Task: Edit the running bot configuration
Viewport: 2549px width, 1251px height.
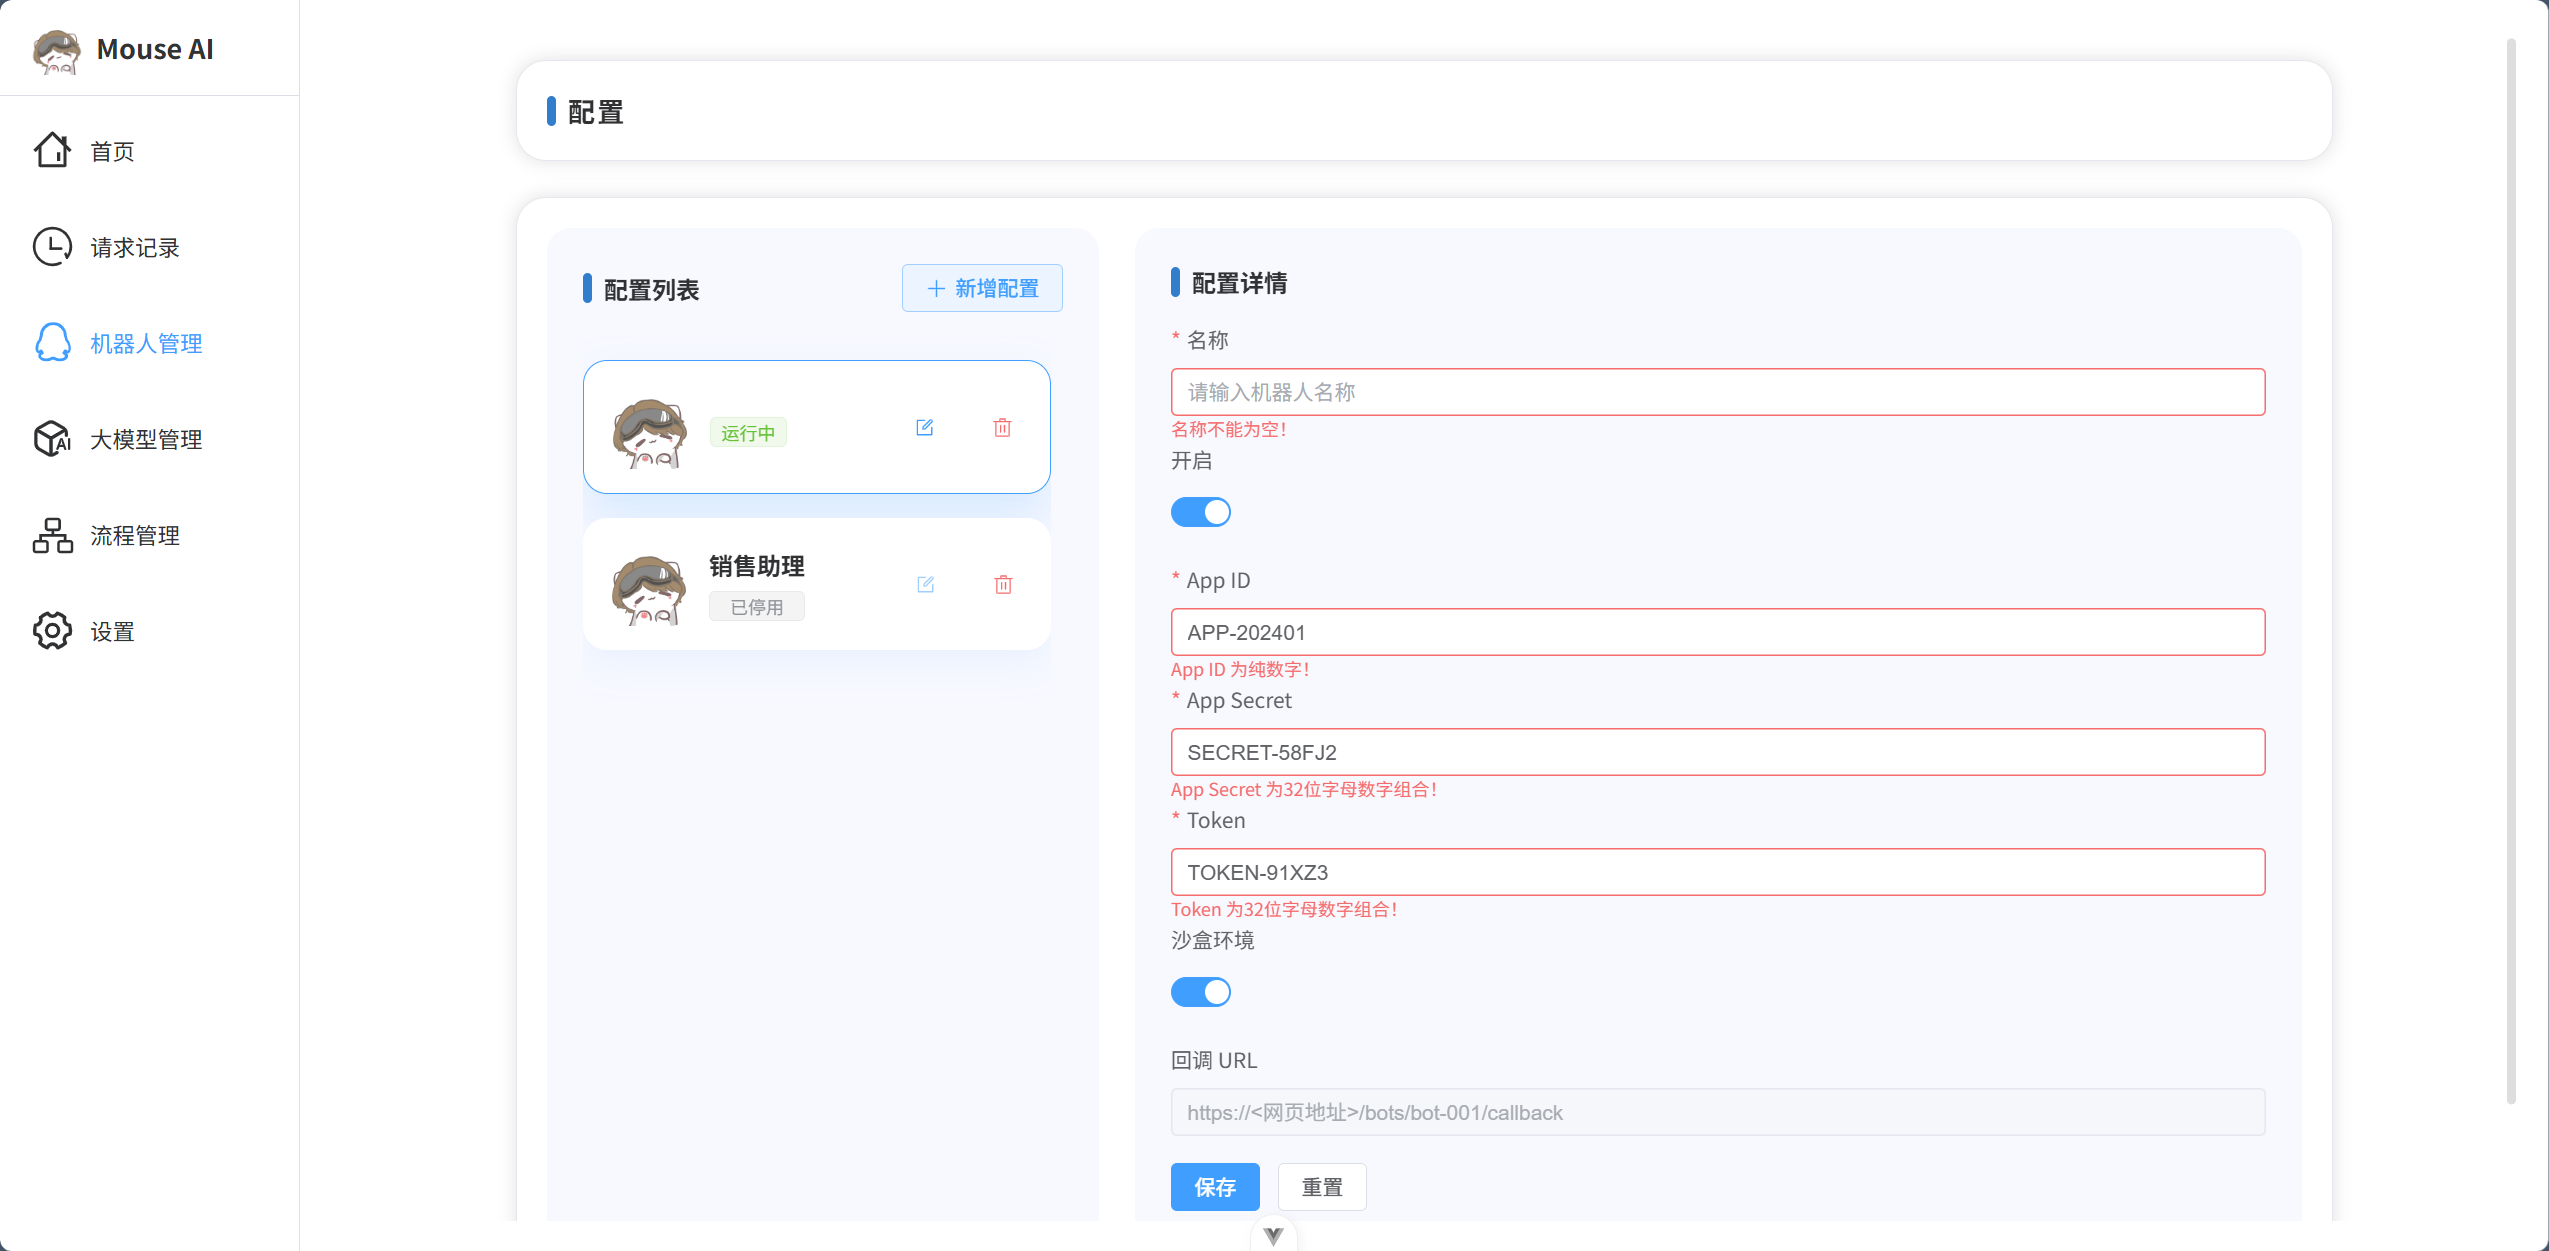Action: (x=924, y=428)
